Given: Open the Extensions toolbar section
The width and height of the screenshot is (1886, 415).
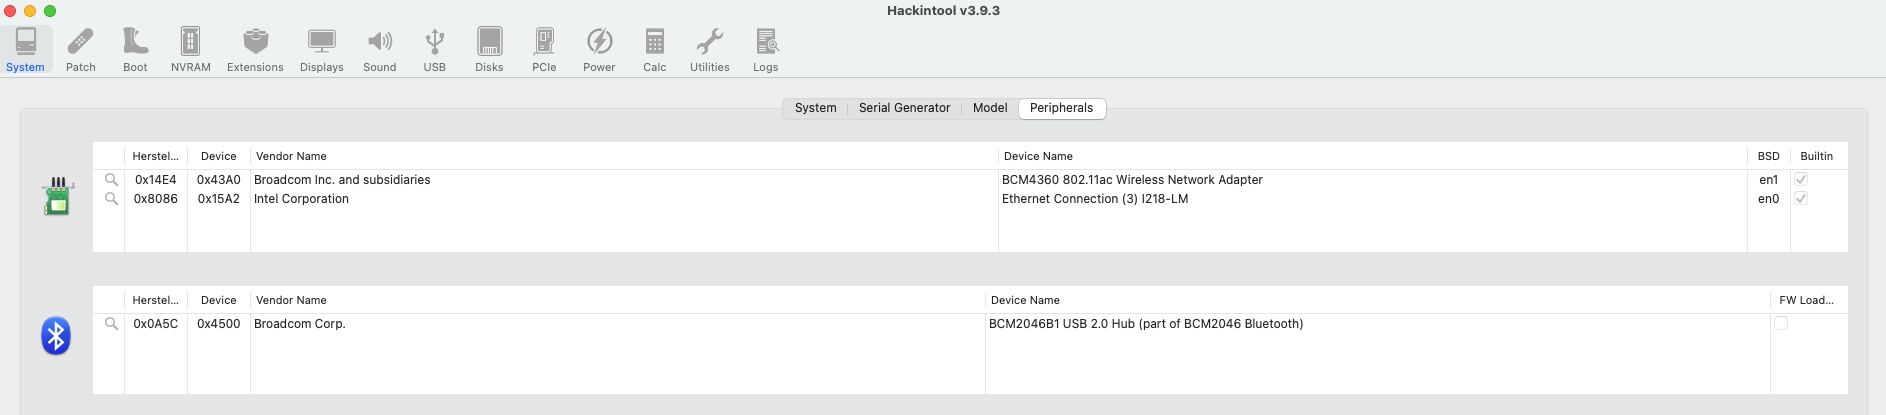Looking at the screenshot, I should point(255,49).
